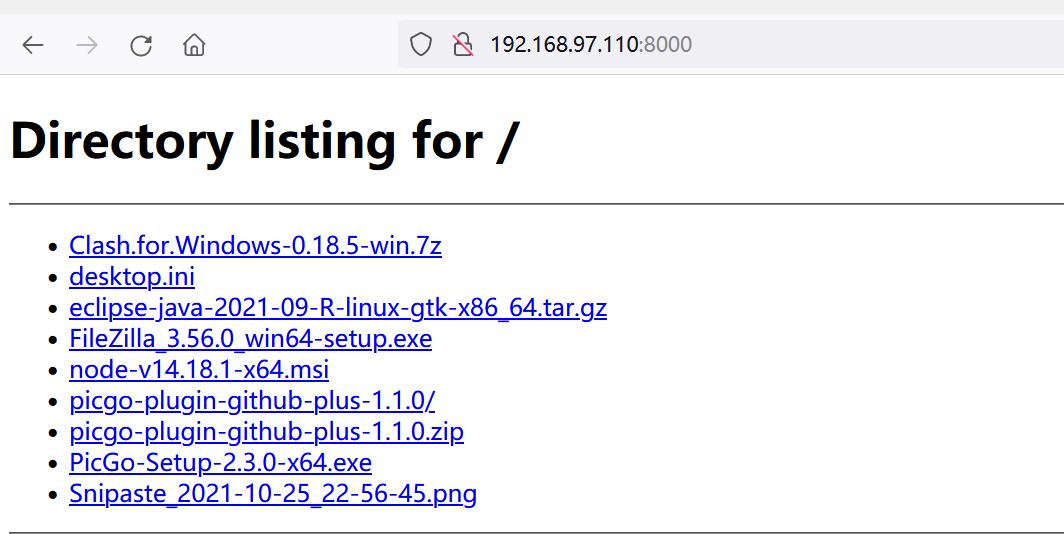Open the browser home page
Viewport: 1064px width, 534px height.
click(x=194, y=45)
